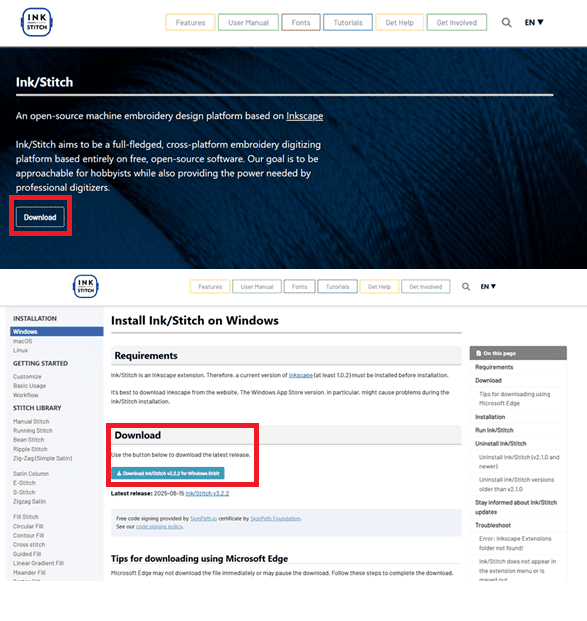This screenshot has width=587, height=621.
Task: Expand the EN language dropdown in top header
Action: 534,23
